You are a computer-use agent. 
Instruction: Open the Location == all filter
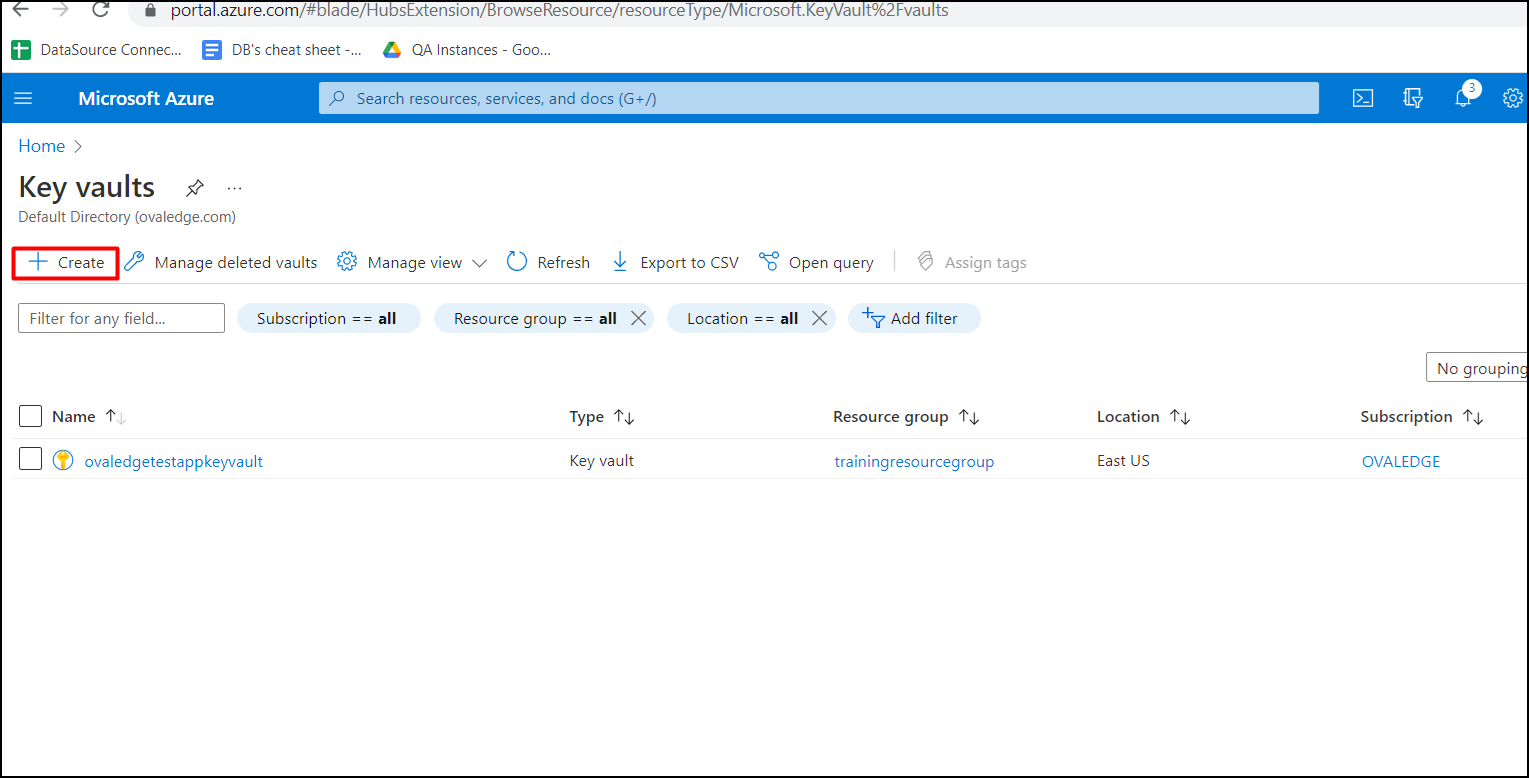[742, 318]
